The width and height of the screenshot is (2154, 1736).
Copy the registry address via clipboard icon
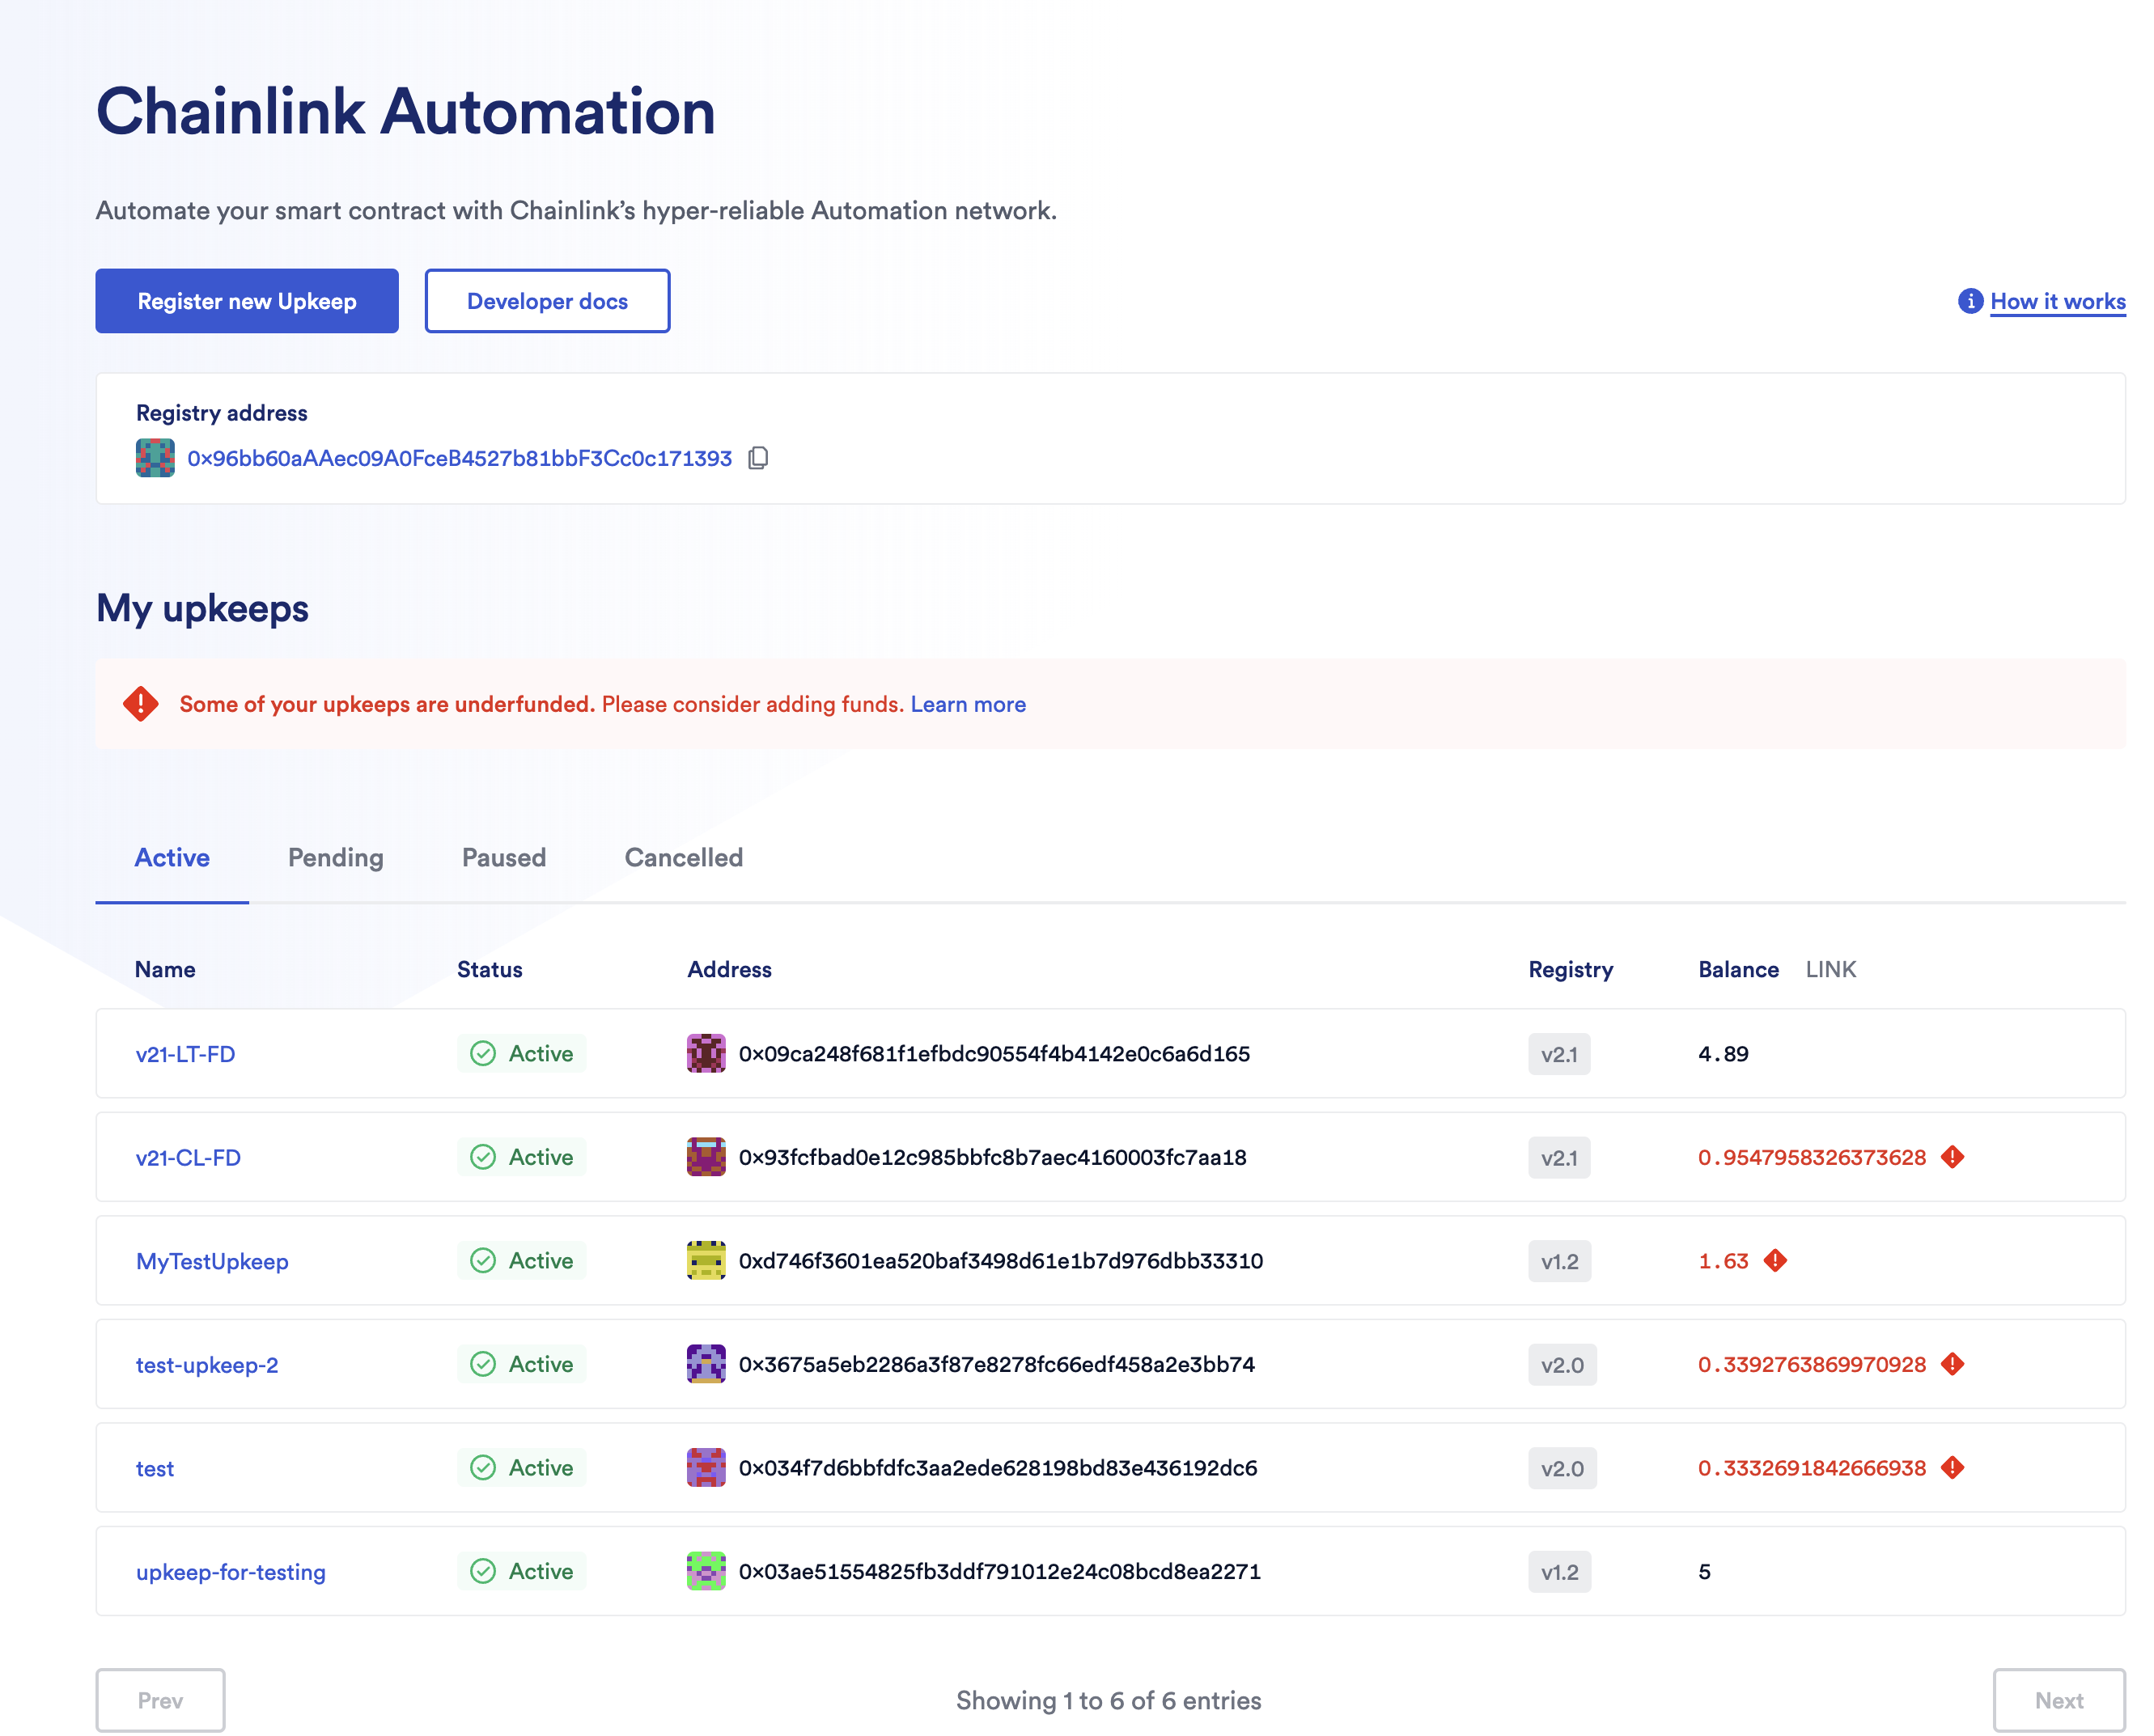coord(758,458)
